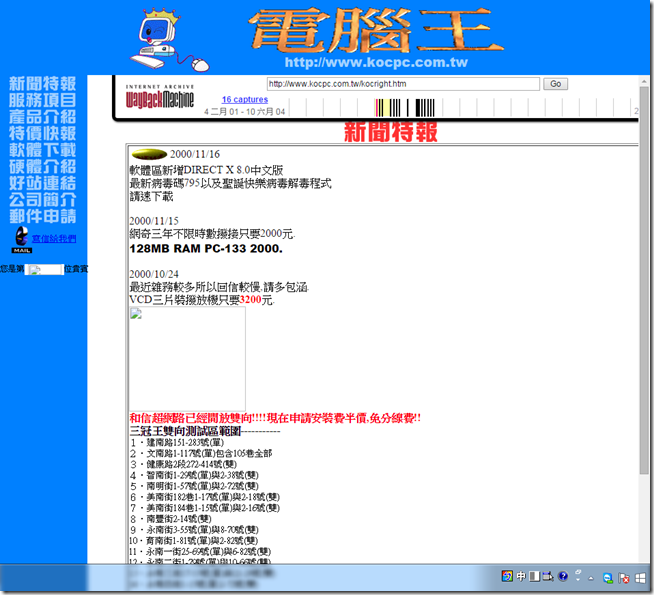Click the 電腦王 title banner
Screen dimensions: 654x595
pos(377,31)
